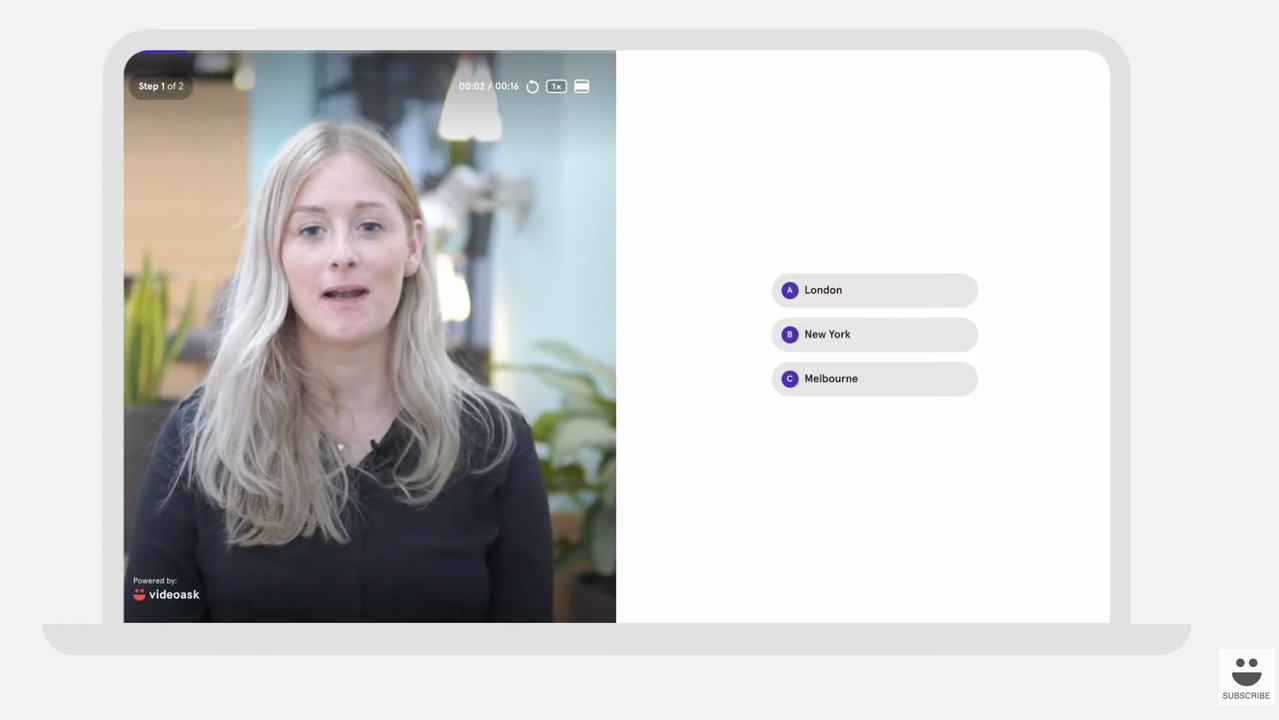This screenshot has width=1279, height=720.
Task: Click the Melbourne label text
Action: tap(831, 379)
